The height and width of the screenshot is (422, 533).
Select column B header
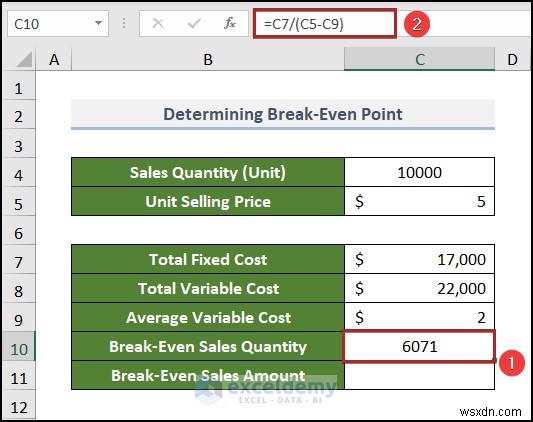pos(208,59)
